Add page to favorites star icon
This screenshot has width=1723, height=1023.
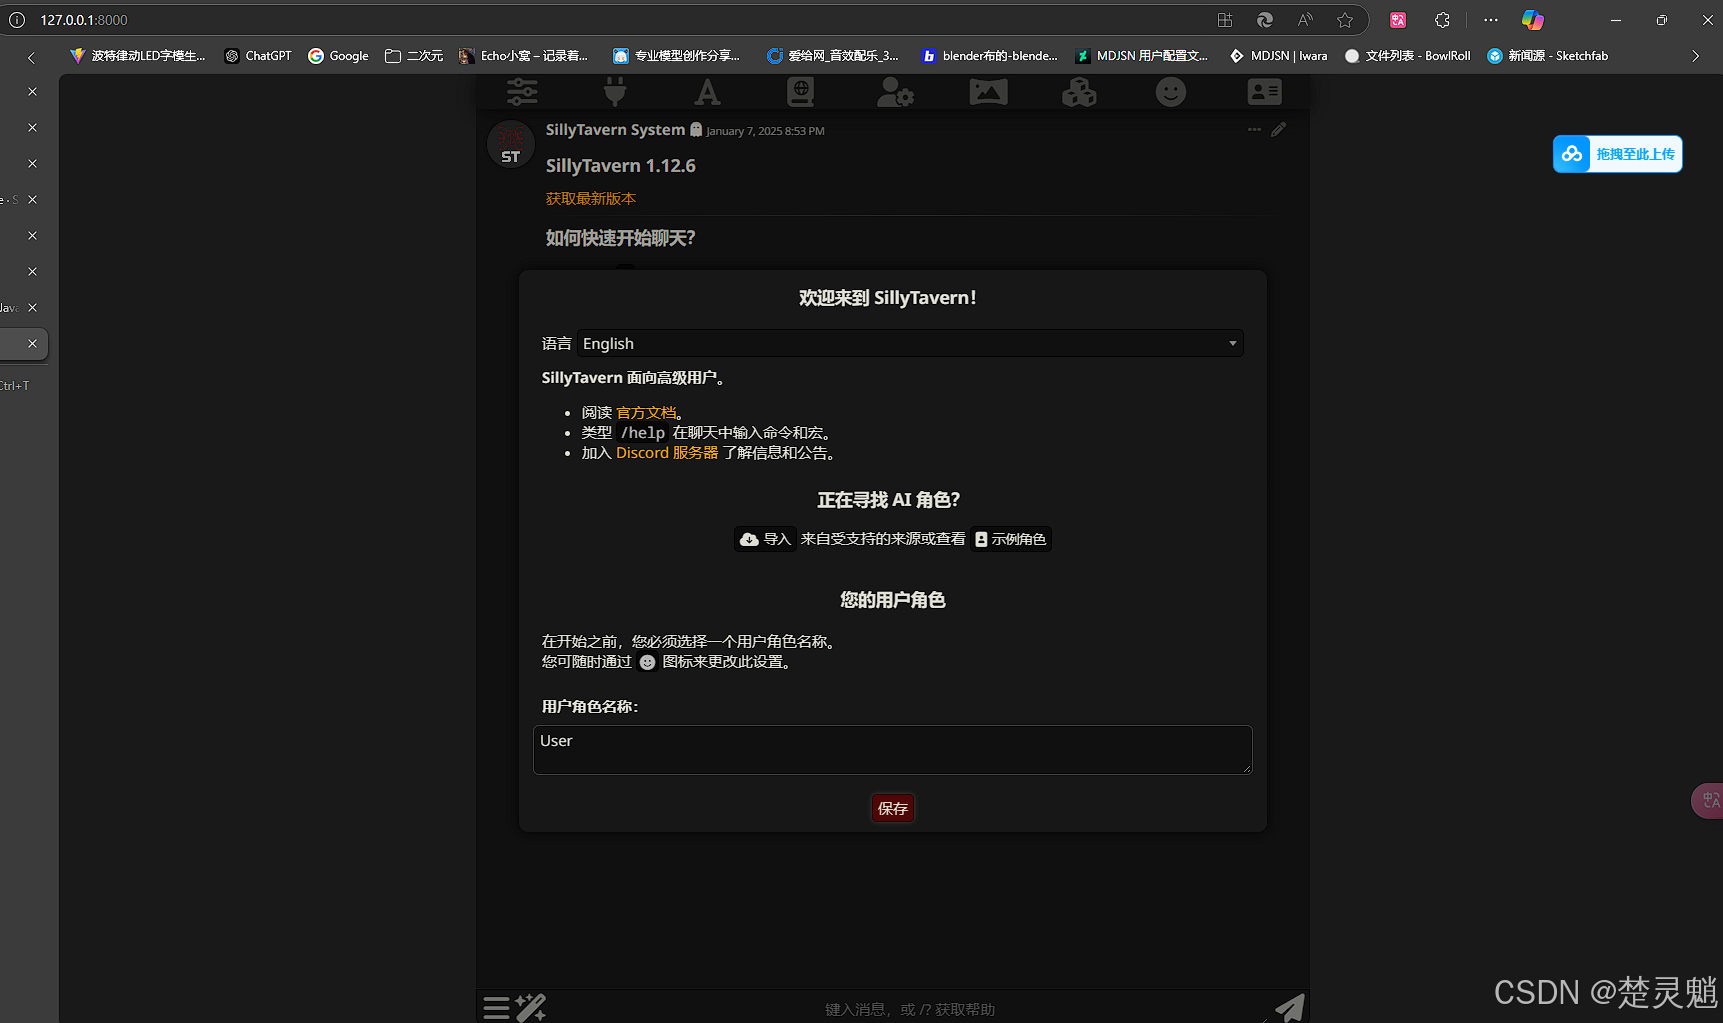(1345, 20)
